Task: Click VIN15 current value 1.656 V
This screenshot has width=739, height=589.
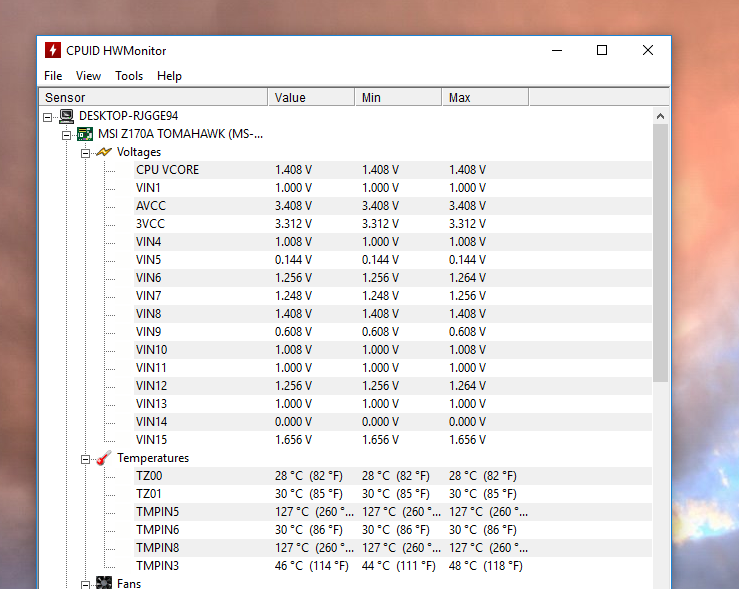Action: point(293,440)
